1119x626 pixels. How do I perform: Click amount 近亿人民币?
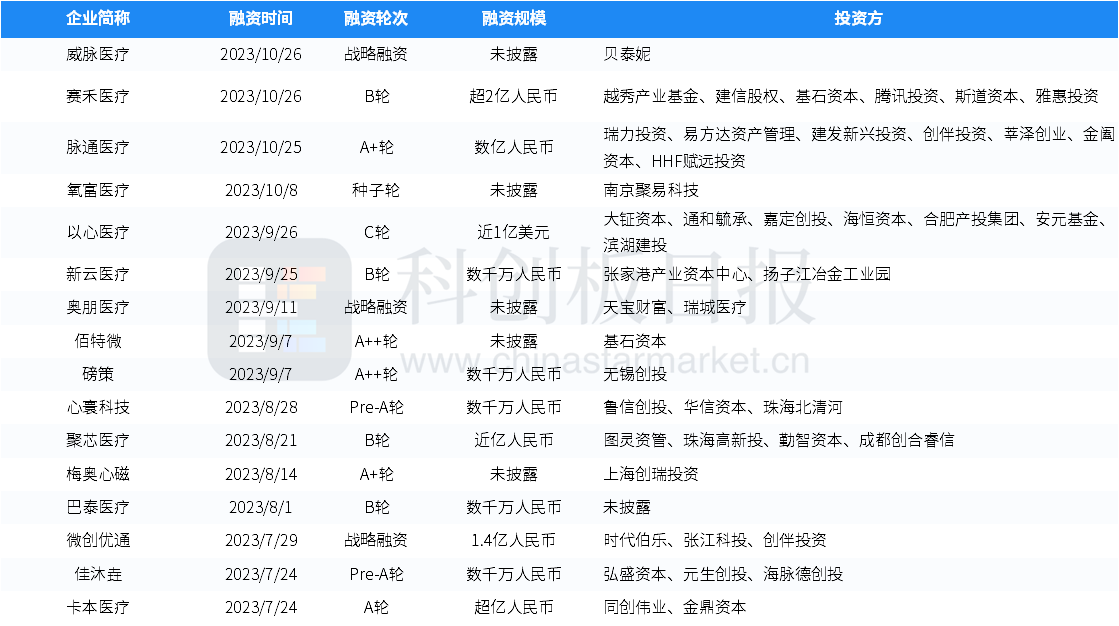click(x=514, y=440)
